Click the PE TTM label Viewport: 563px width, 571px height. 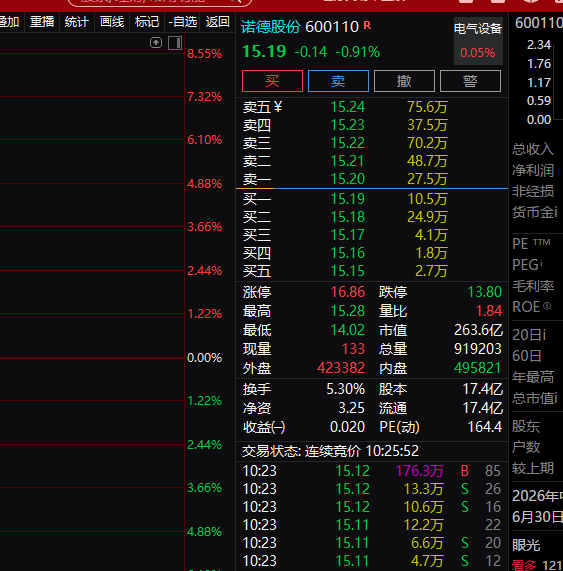coord(531,244)
